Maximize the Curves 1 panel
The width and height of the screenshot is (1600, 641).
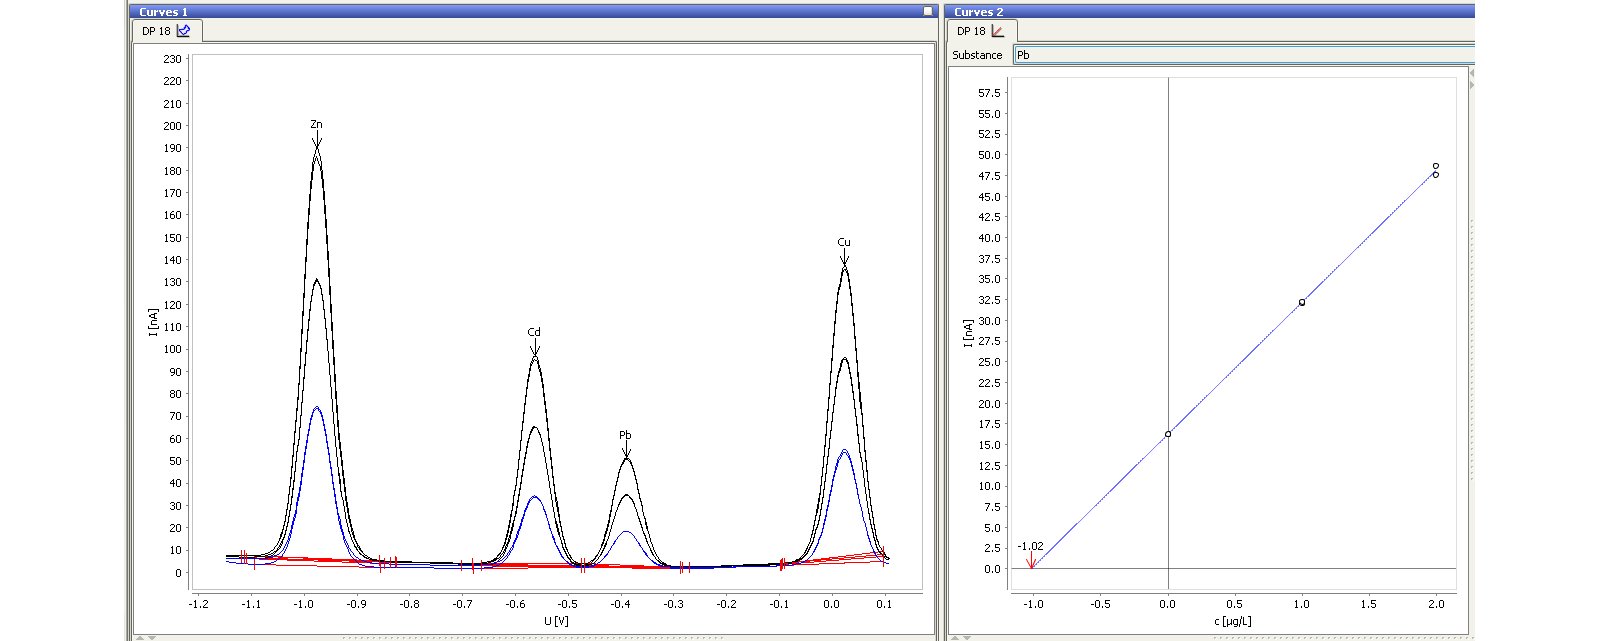point(927,11)
